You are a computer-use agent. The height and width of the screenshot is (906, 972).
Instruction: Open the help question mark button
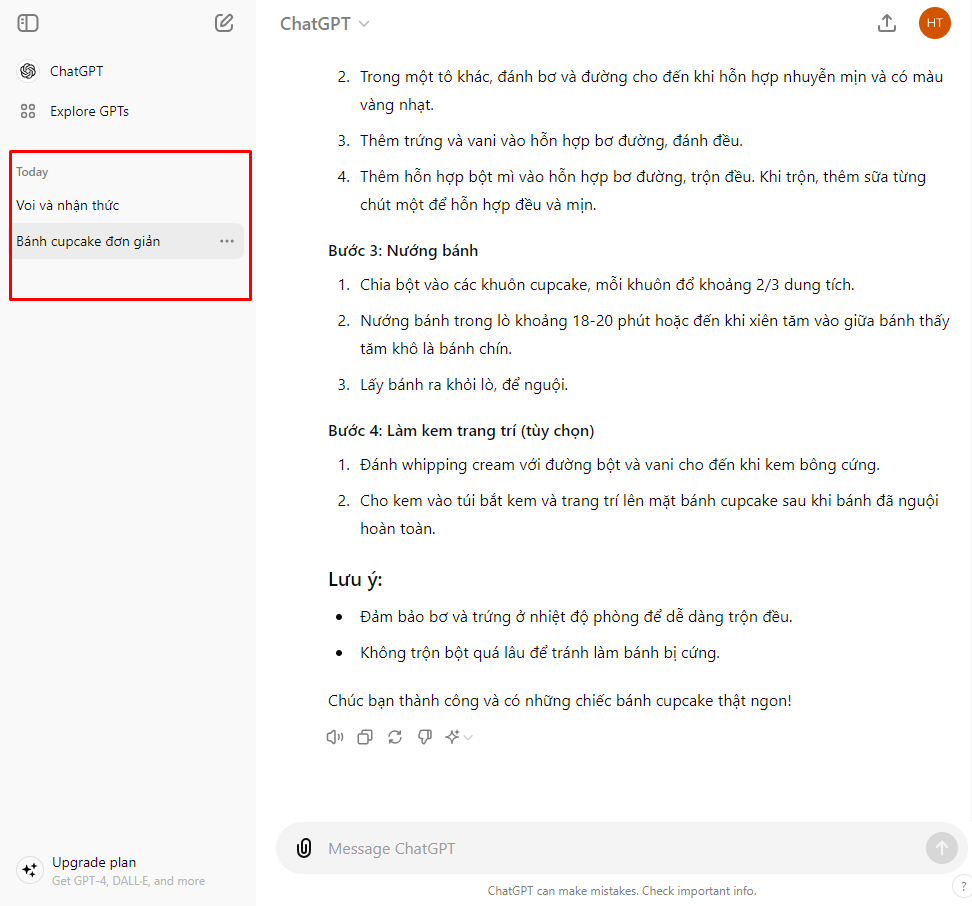coord(963,887)
